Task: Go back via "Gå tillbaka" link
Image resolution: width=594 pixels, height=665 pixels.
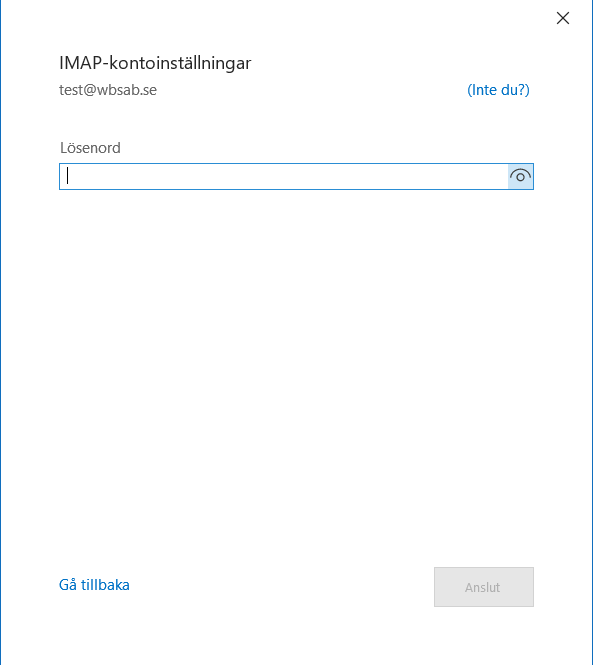Action: pyautogui.click(x=94, y=585)
